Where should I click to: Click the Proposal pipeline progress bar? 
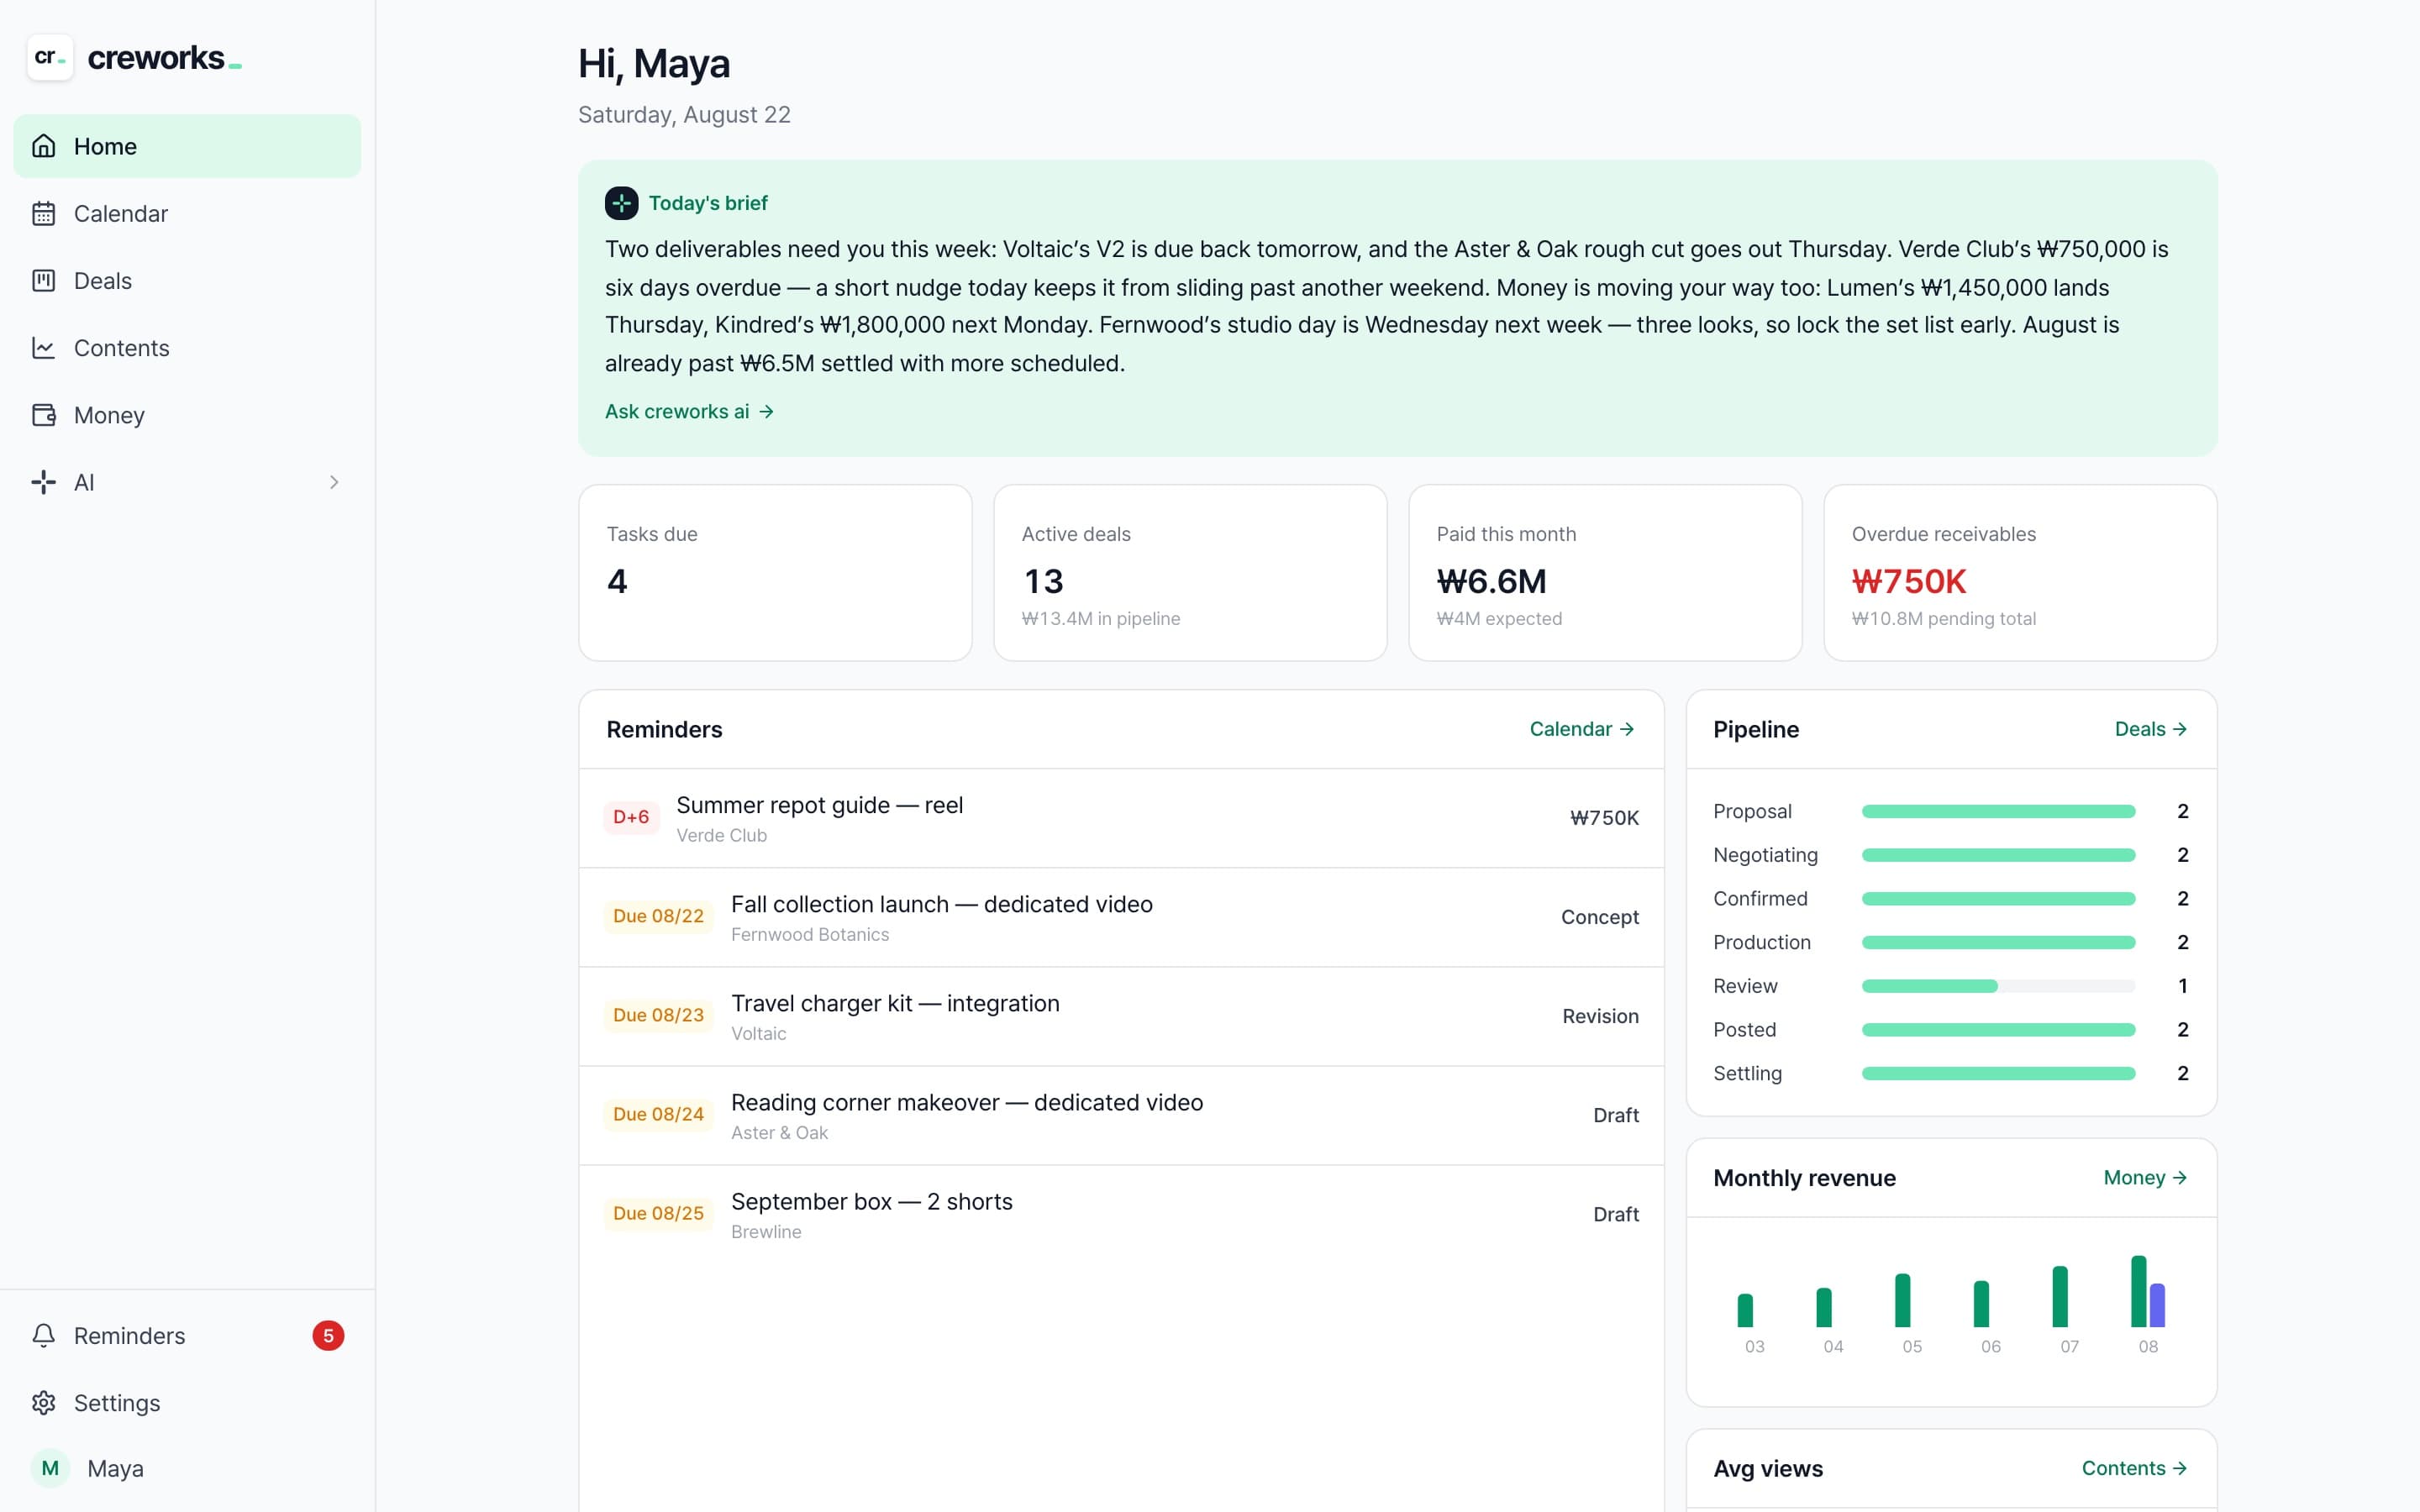point(1998,811)
